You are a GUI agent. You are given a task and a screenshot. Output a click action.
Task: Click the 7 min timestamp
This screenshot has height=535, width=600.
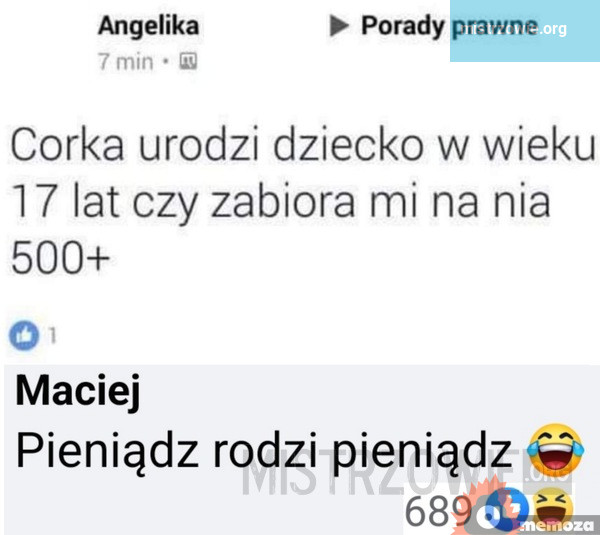point(126,62)
